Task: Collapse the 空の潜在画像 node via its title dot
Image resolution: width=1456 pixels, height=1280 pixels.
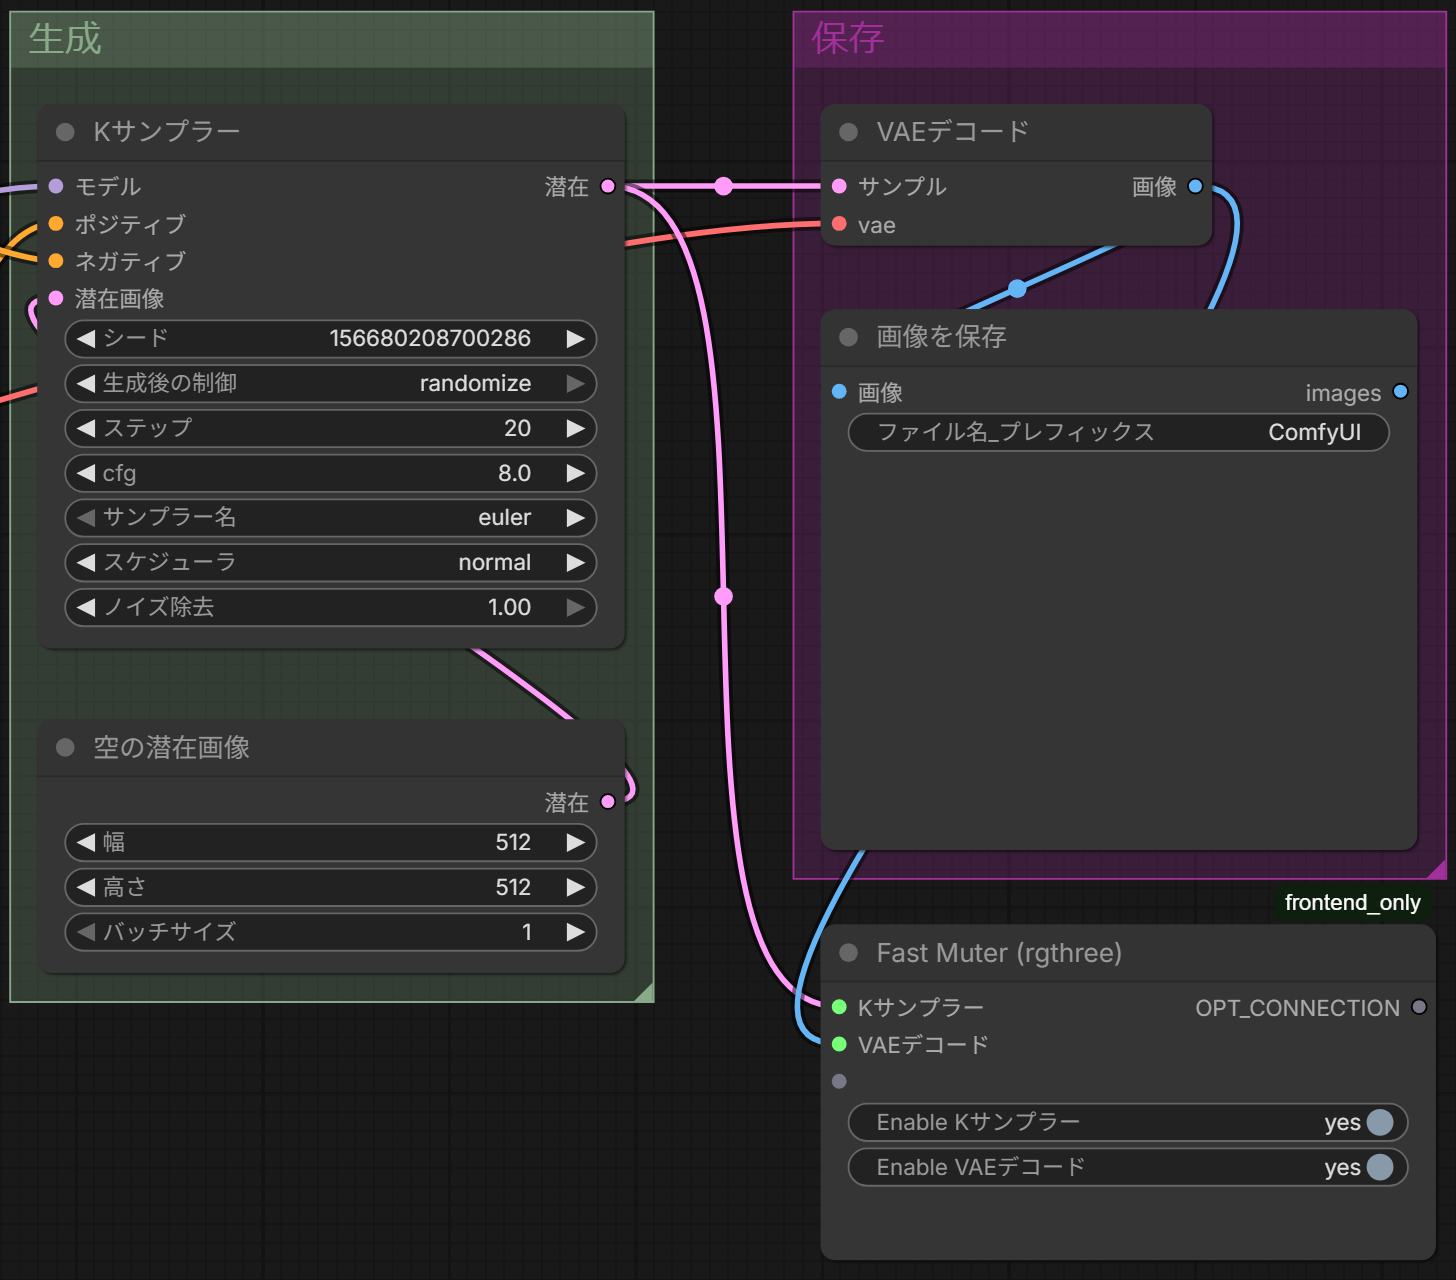Action: point(66,747)
